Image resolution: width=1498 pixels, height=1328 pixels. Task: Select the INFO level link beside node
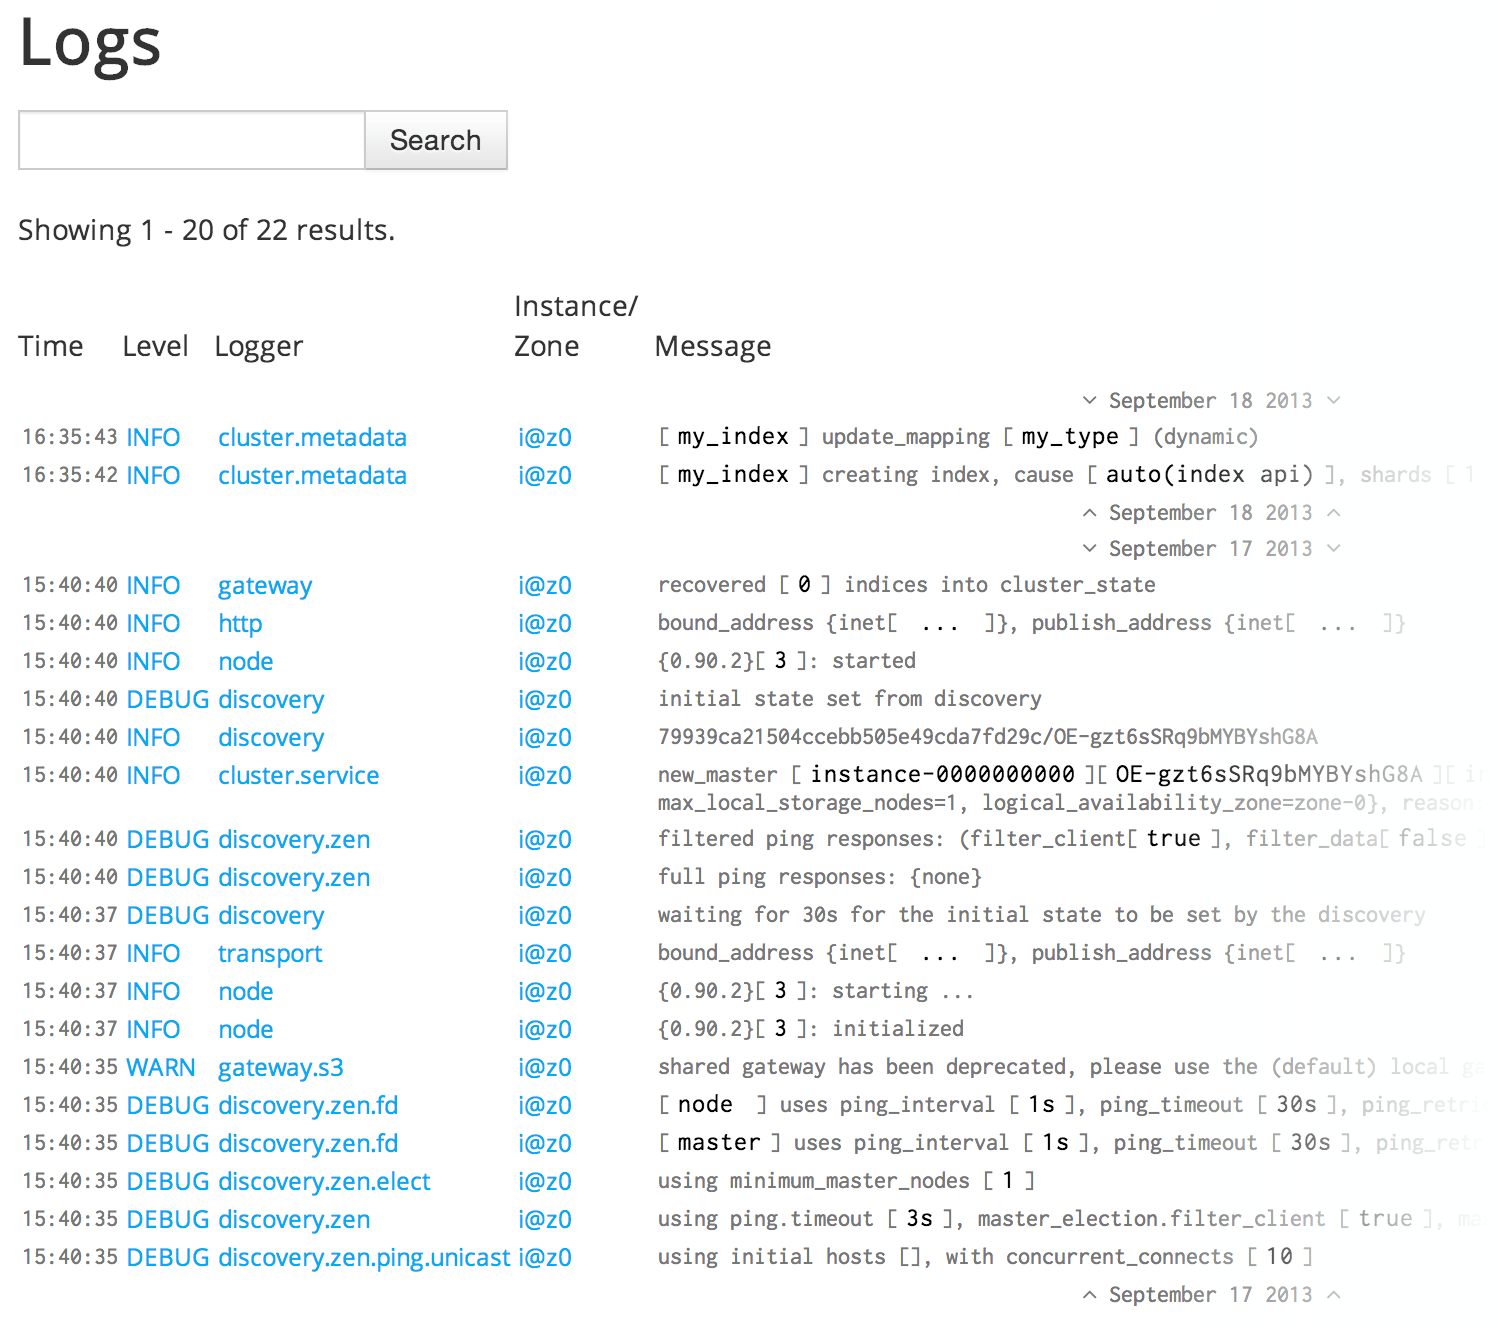(153, 661)
